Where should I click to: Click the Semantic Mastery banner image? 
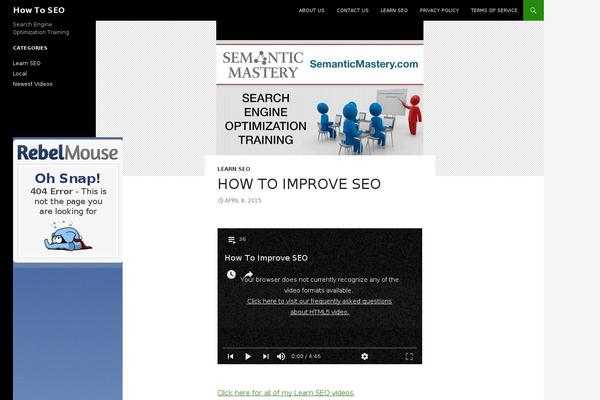pyautogui.click(x=320, y=100)
